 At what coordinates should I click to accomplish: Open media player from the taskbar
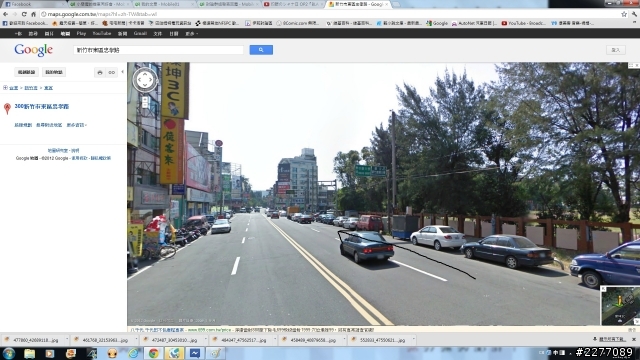click(x=50, y=353)
